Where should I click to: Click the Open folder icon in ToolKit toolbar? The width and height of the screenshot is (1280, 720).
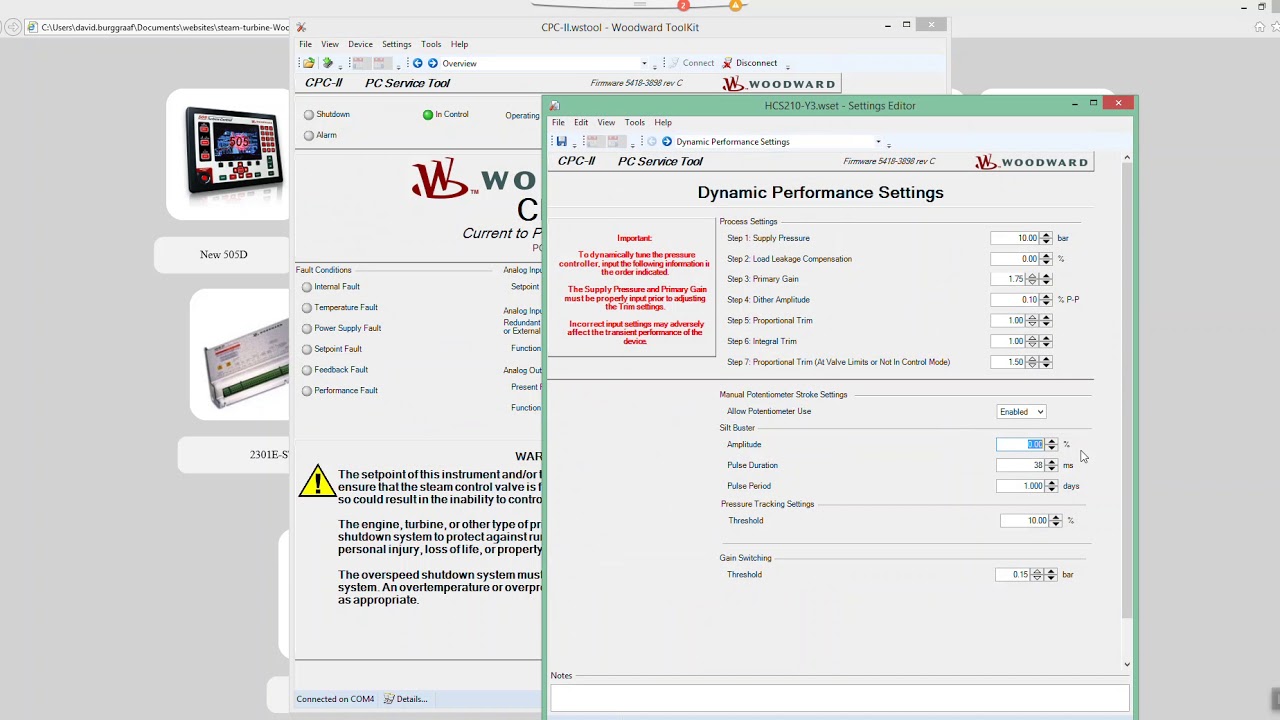(x=308, y=63)
